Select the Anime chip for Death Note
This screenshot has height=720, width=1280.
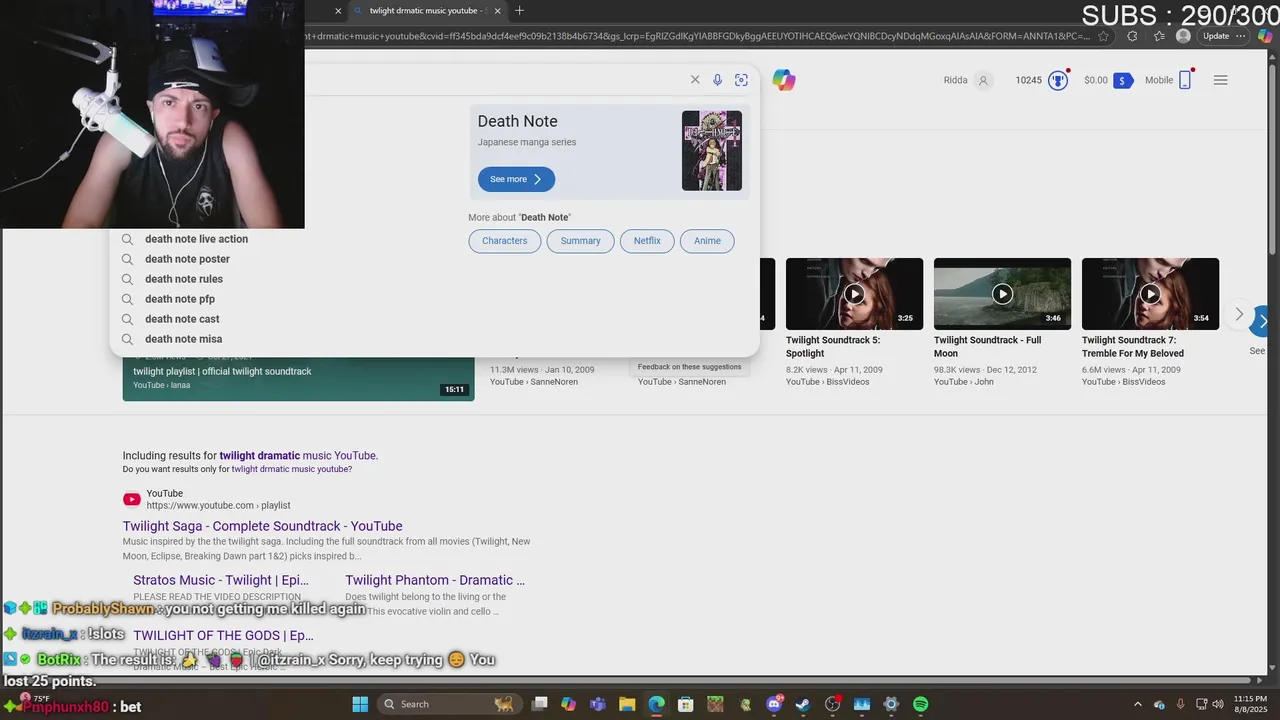[707, 241]
